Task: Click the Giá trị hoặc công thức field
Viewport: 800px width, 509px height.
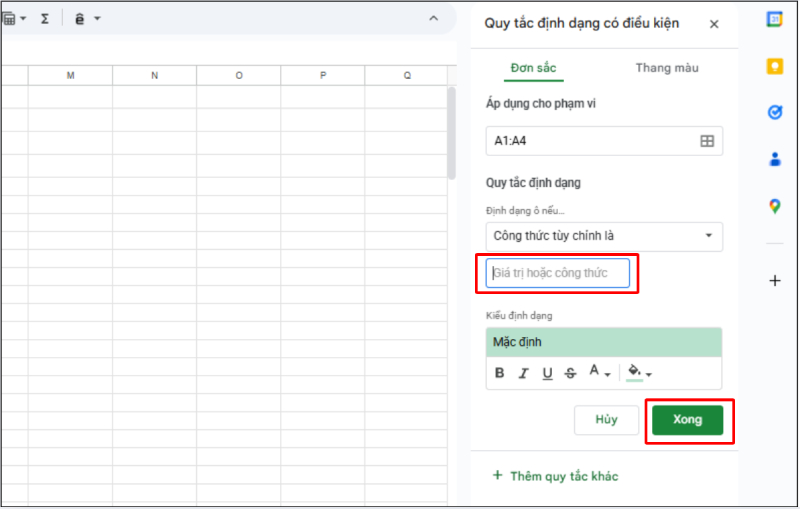Action: tap(558, 273)
